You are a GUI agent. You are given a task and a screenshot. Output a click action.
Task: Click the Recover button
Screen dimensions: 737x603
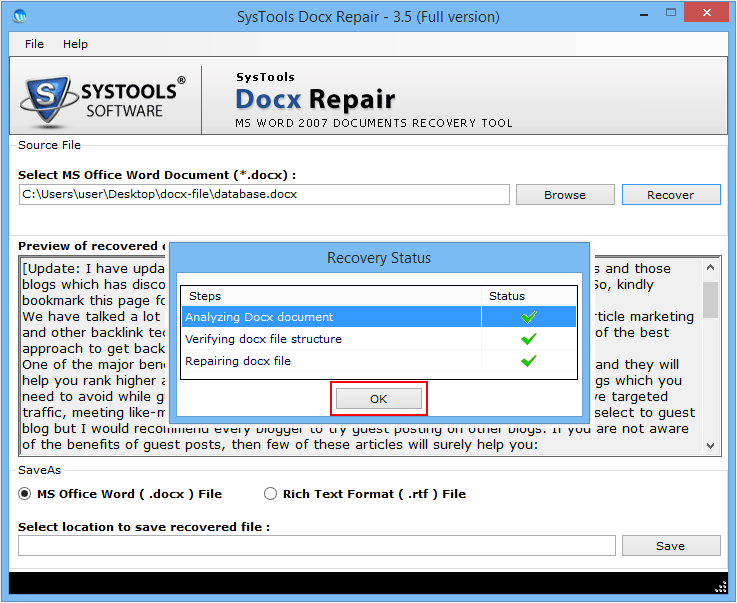(671, 195)
